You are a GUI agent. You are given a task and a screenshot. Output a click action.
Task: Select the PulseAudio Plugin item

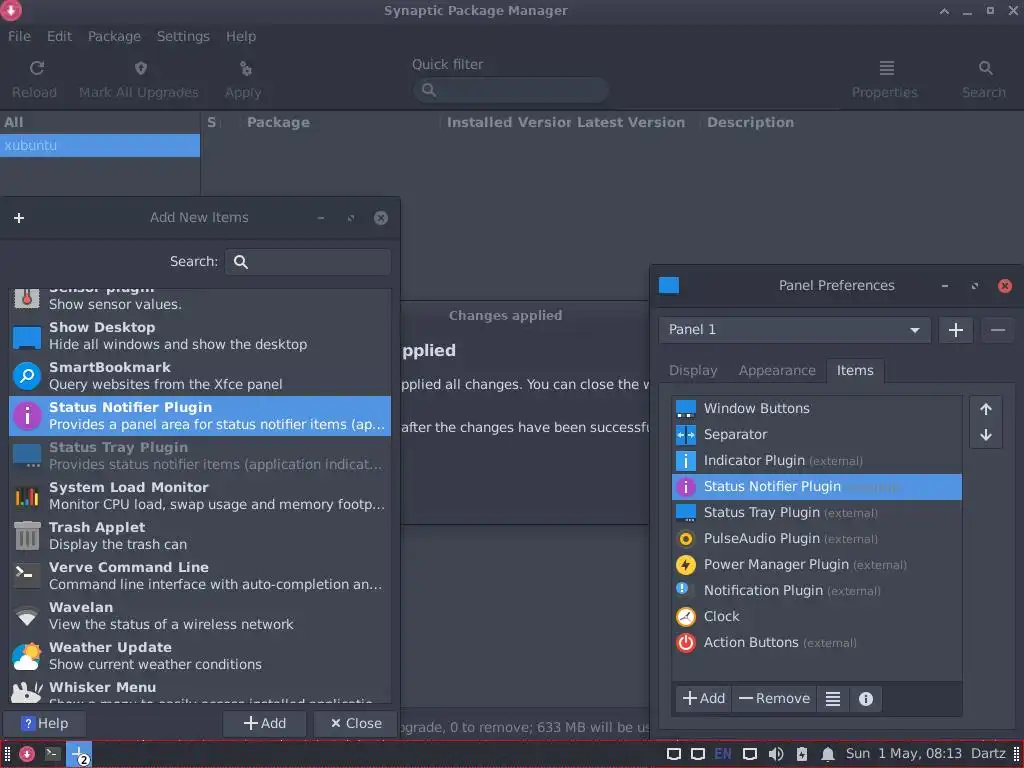[x=816, y=539]
